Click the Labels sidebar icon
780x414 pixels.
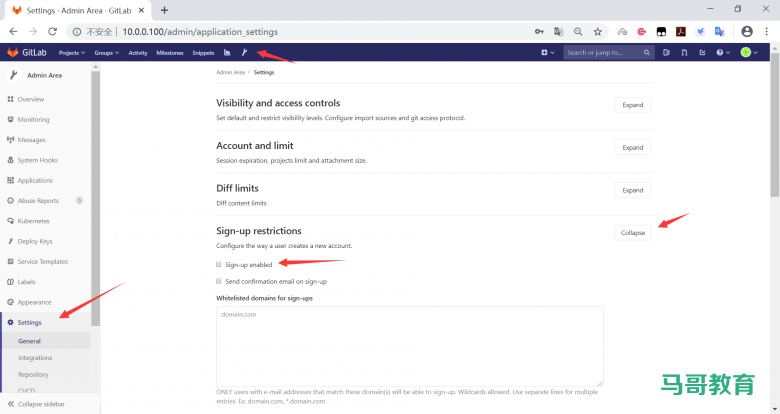click(10, 282)
